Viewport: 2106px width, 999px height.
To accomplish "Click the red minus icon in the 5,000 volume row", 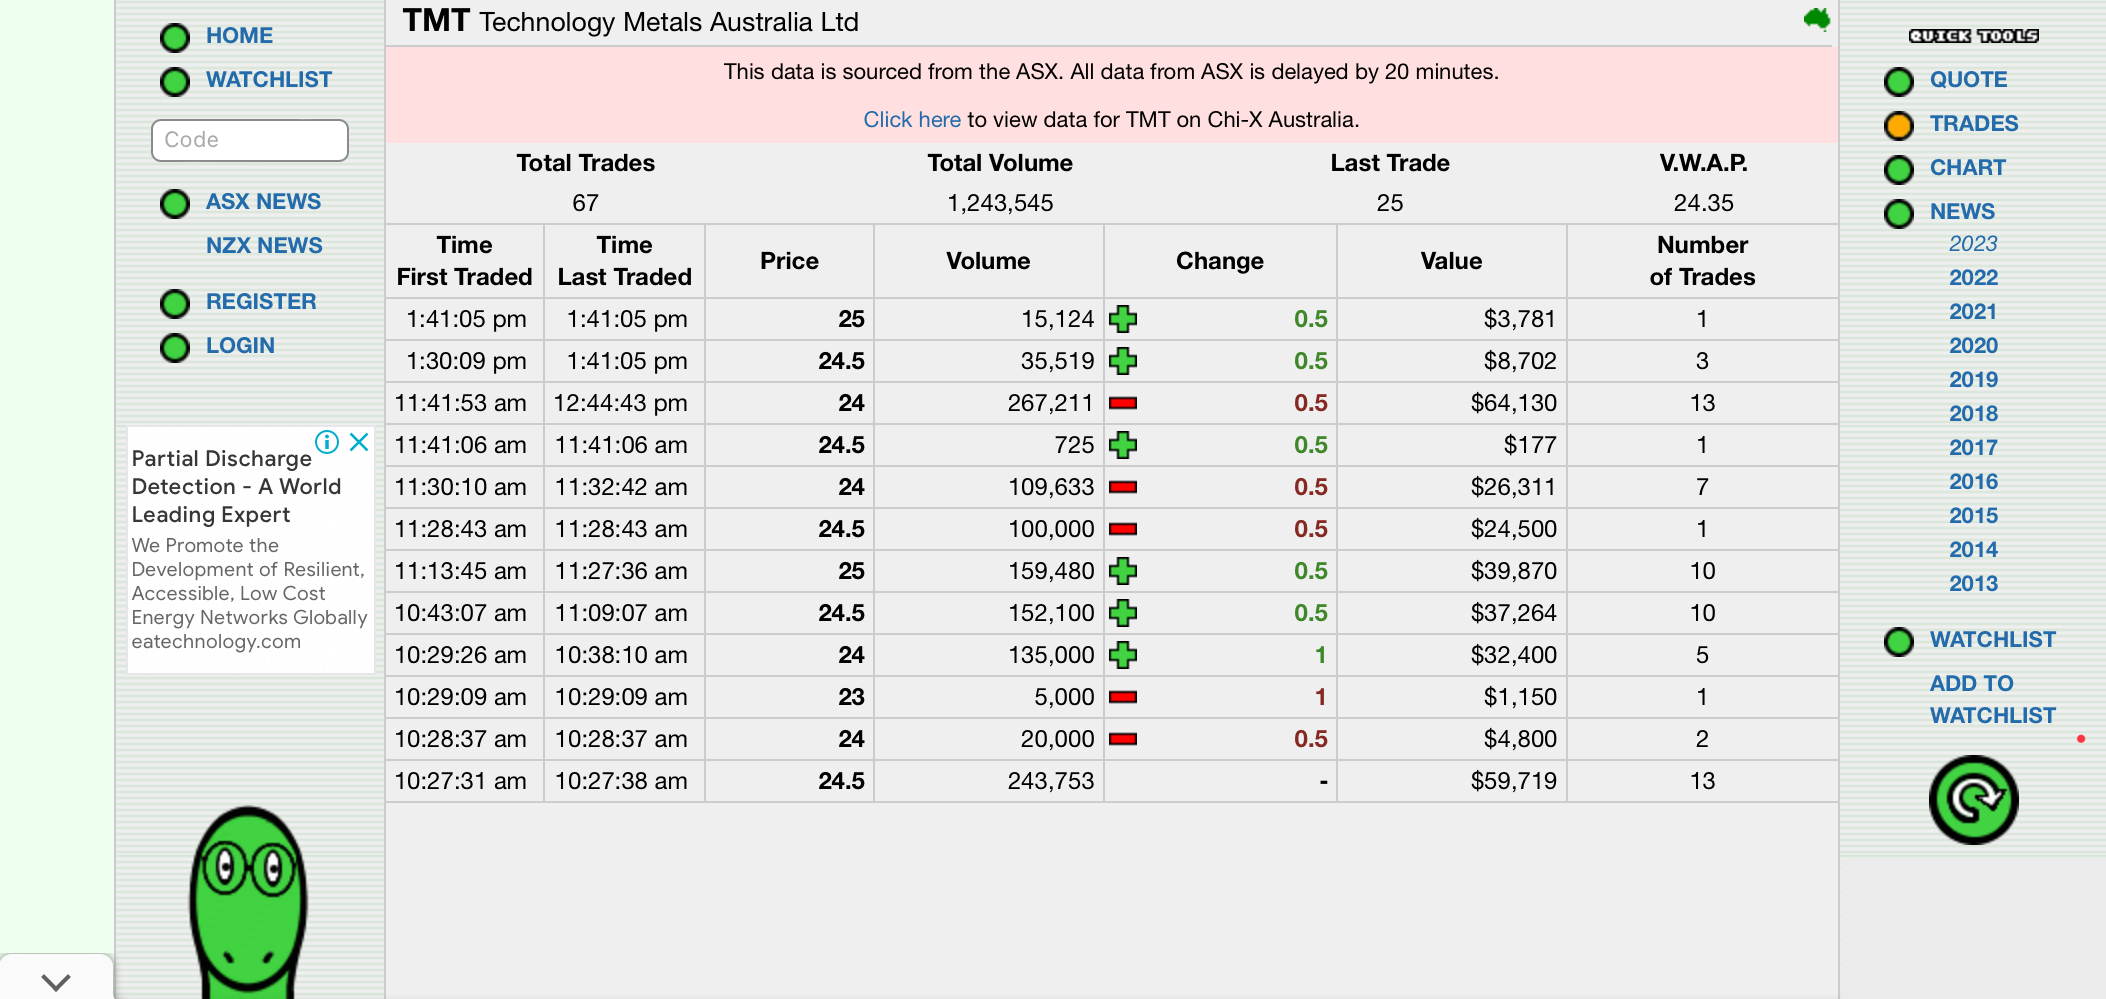I will click(1123, 697).
